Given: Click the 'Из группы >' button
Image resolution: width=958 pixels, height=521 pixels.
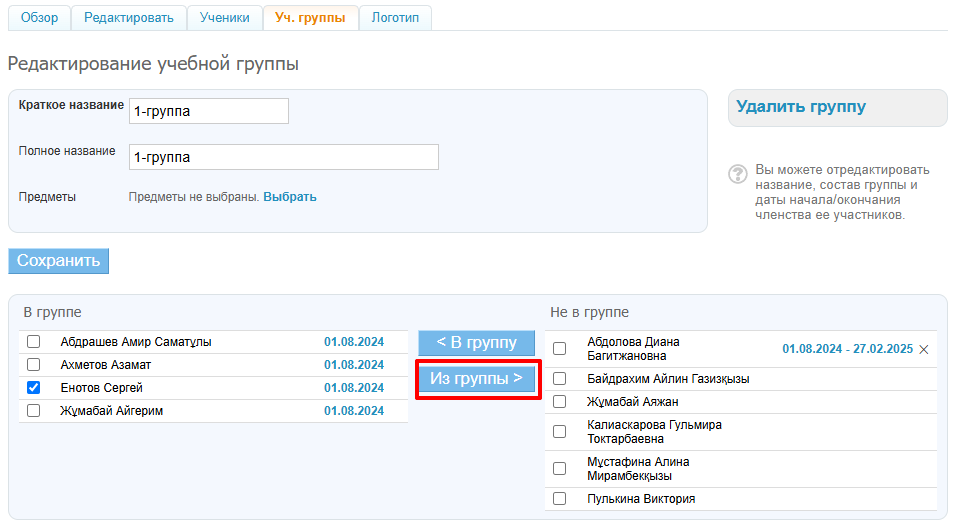Looking at the screenshot, I should point(477,379).
